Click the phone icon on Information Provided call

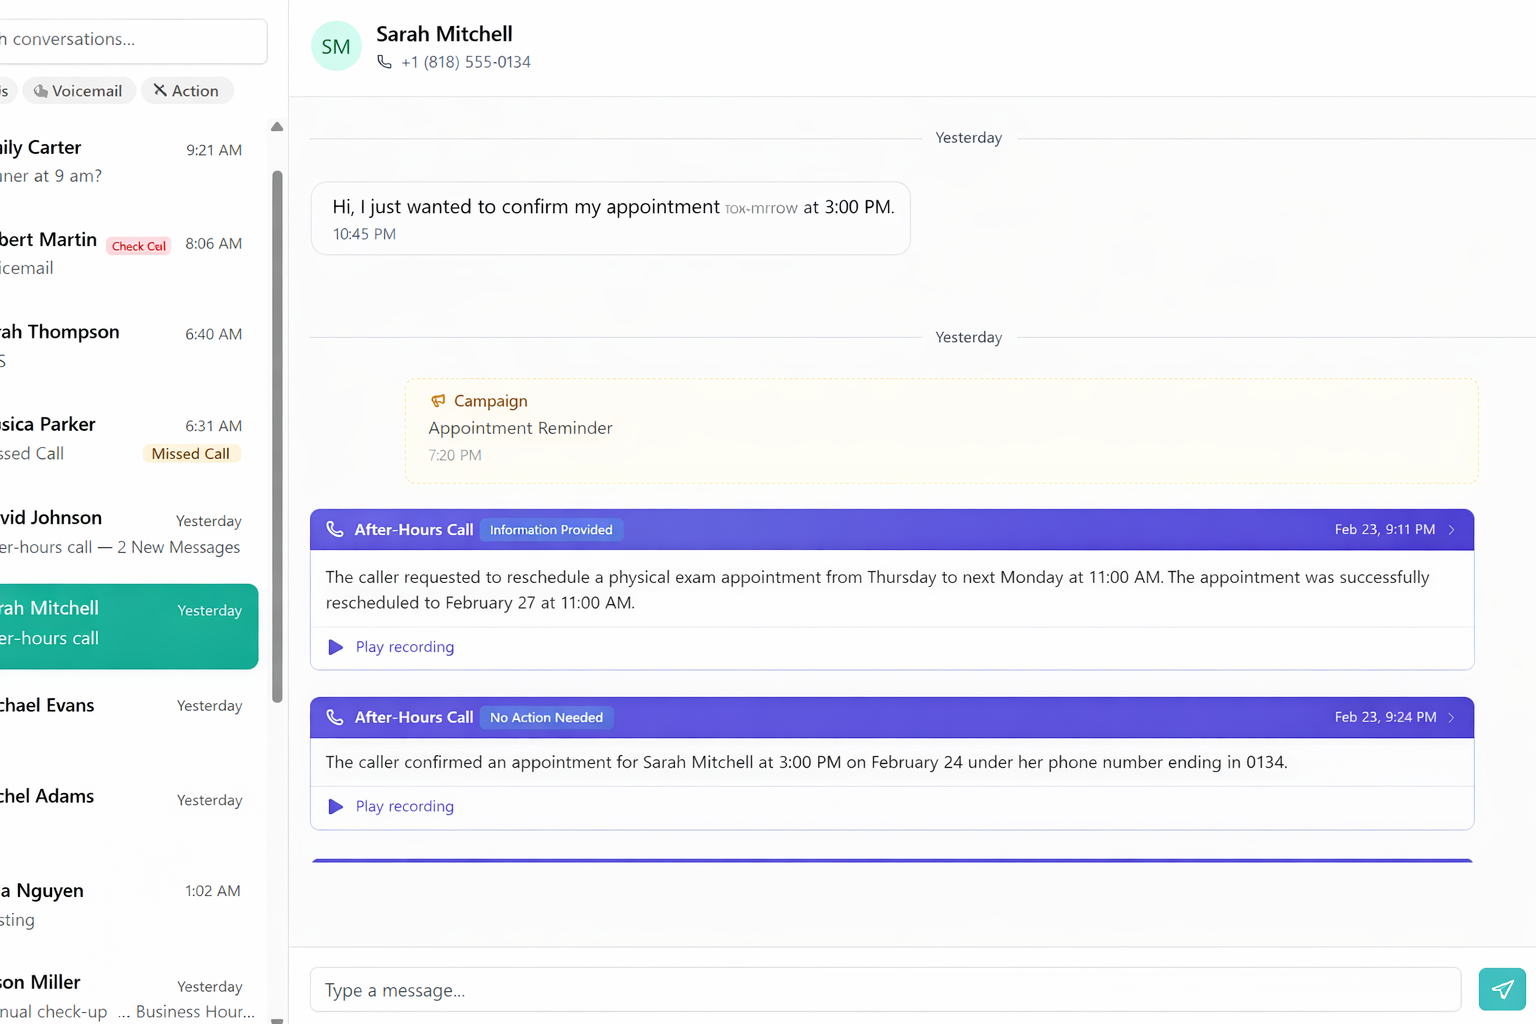335,529
